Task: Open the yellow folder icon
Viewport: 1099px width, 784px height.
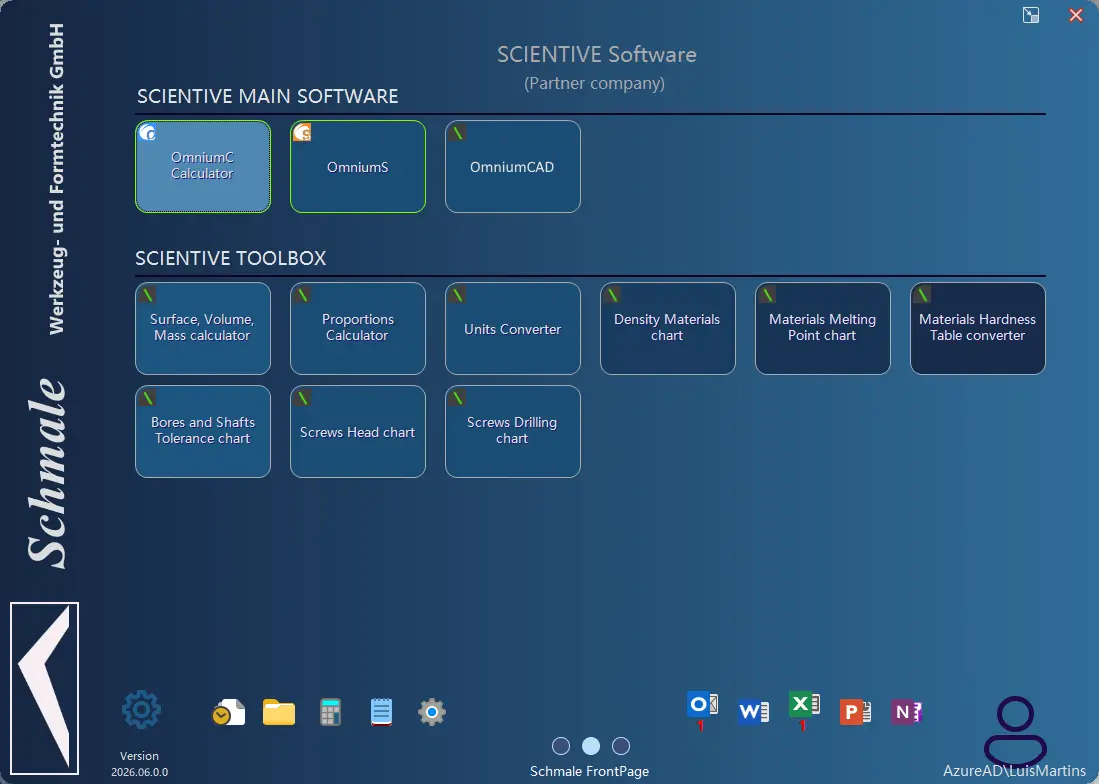Action: pos(279,712)
